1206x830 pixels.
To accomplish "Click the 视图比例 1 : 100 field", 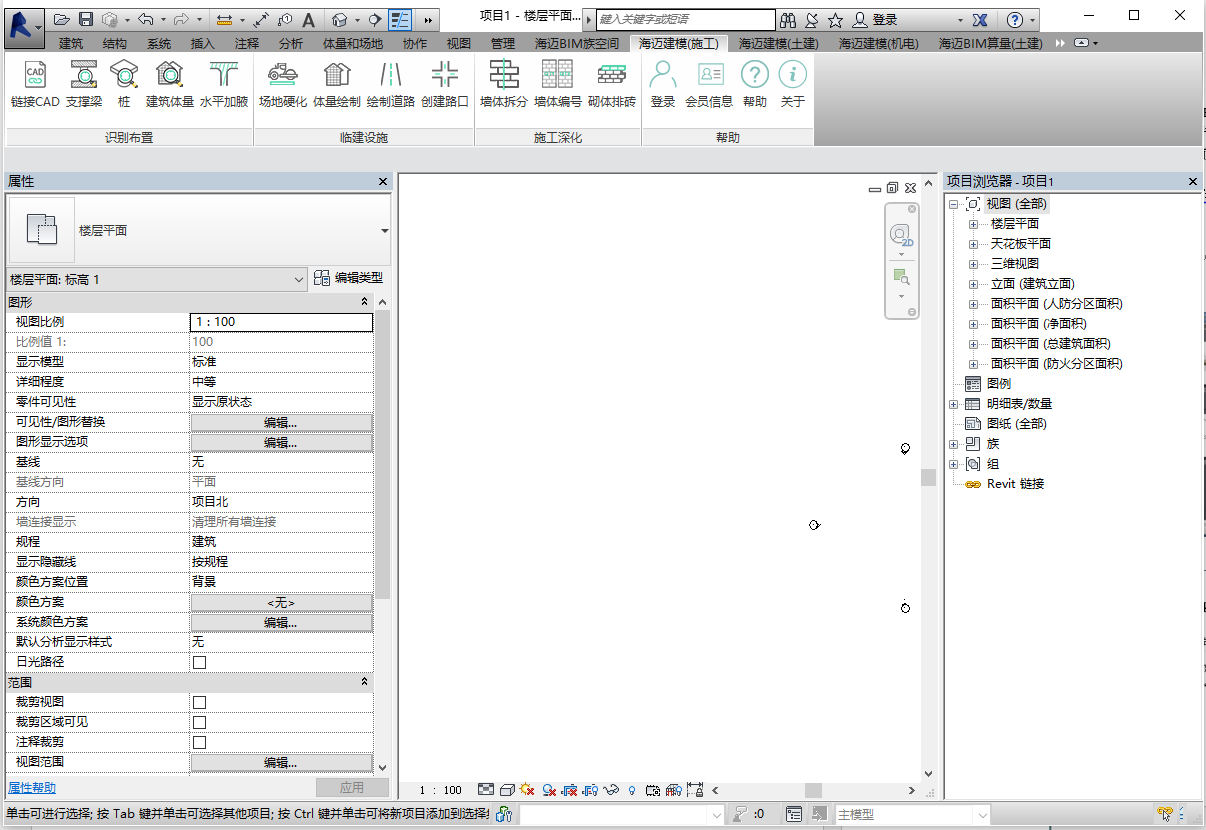I will tap(281, 322).
